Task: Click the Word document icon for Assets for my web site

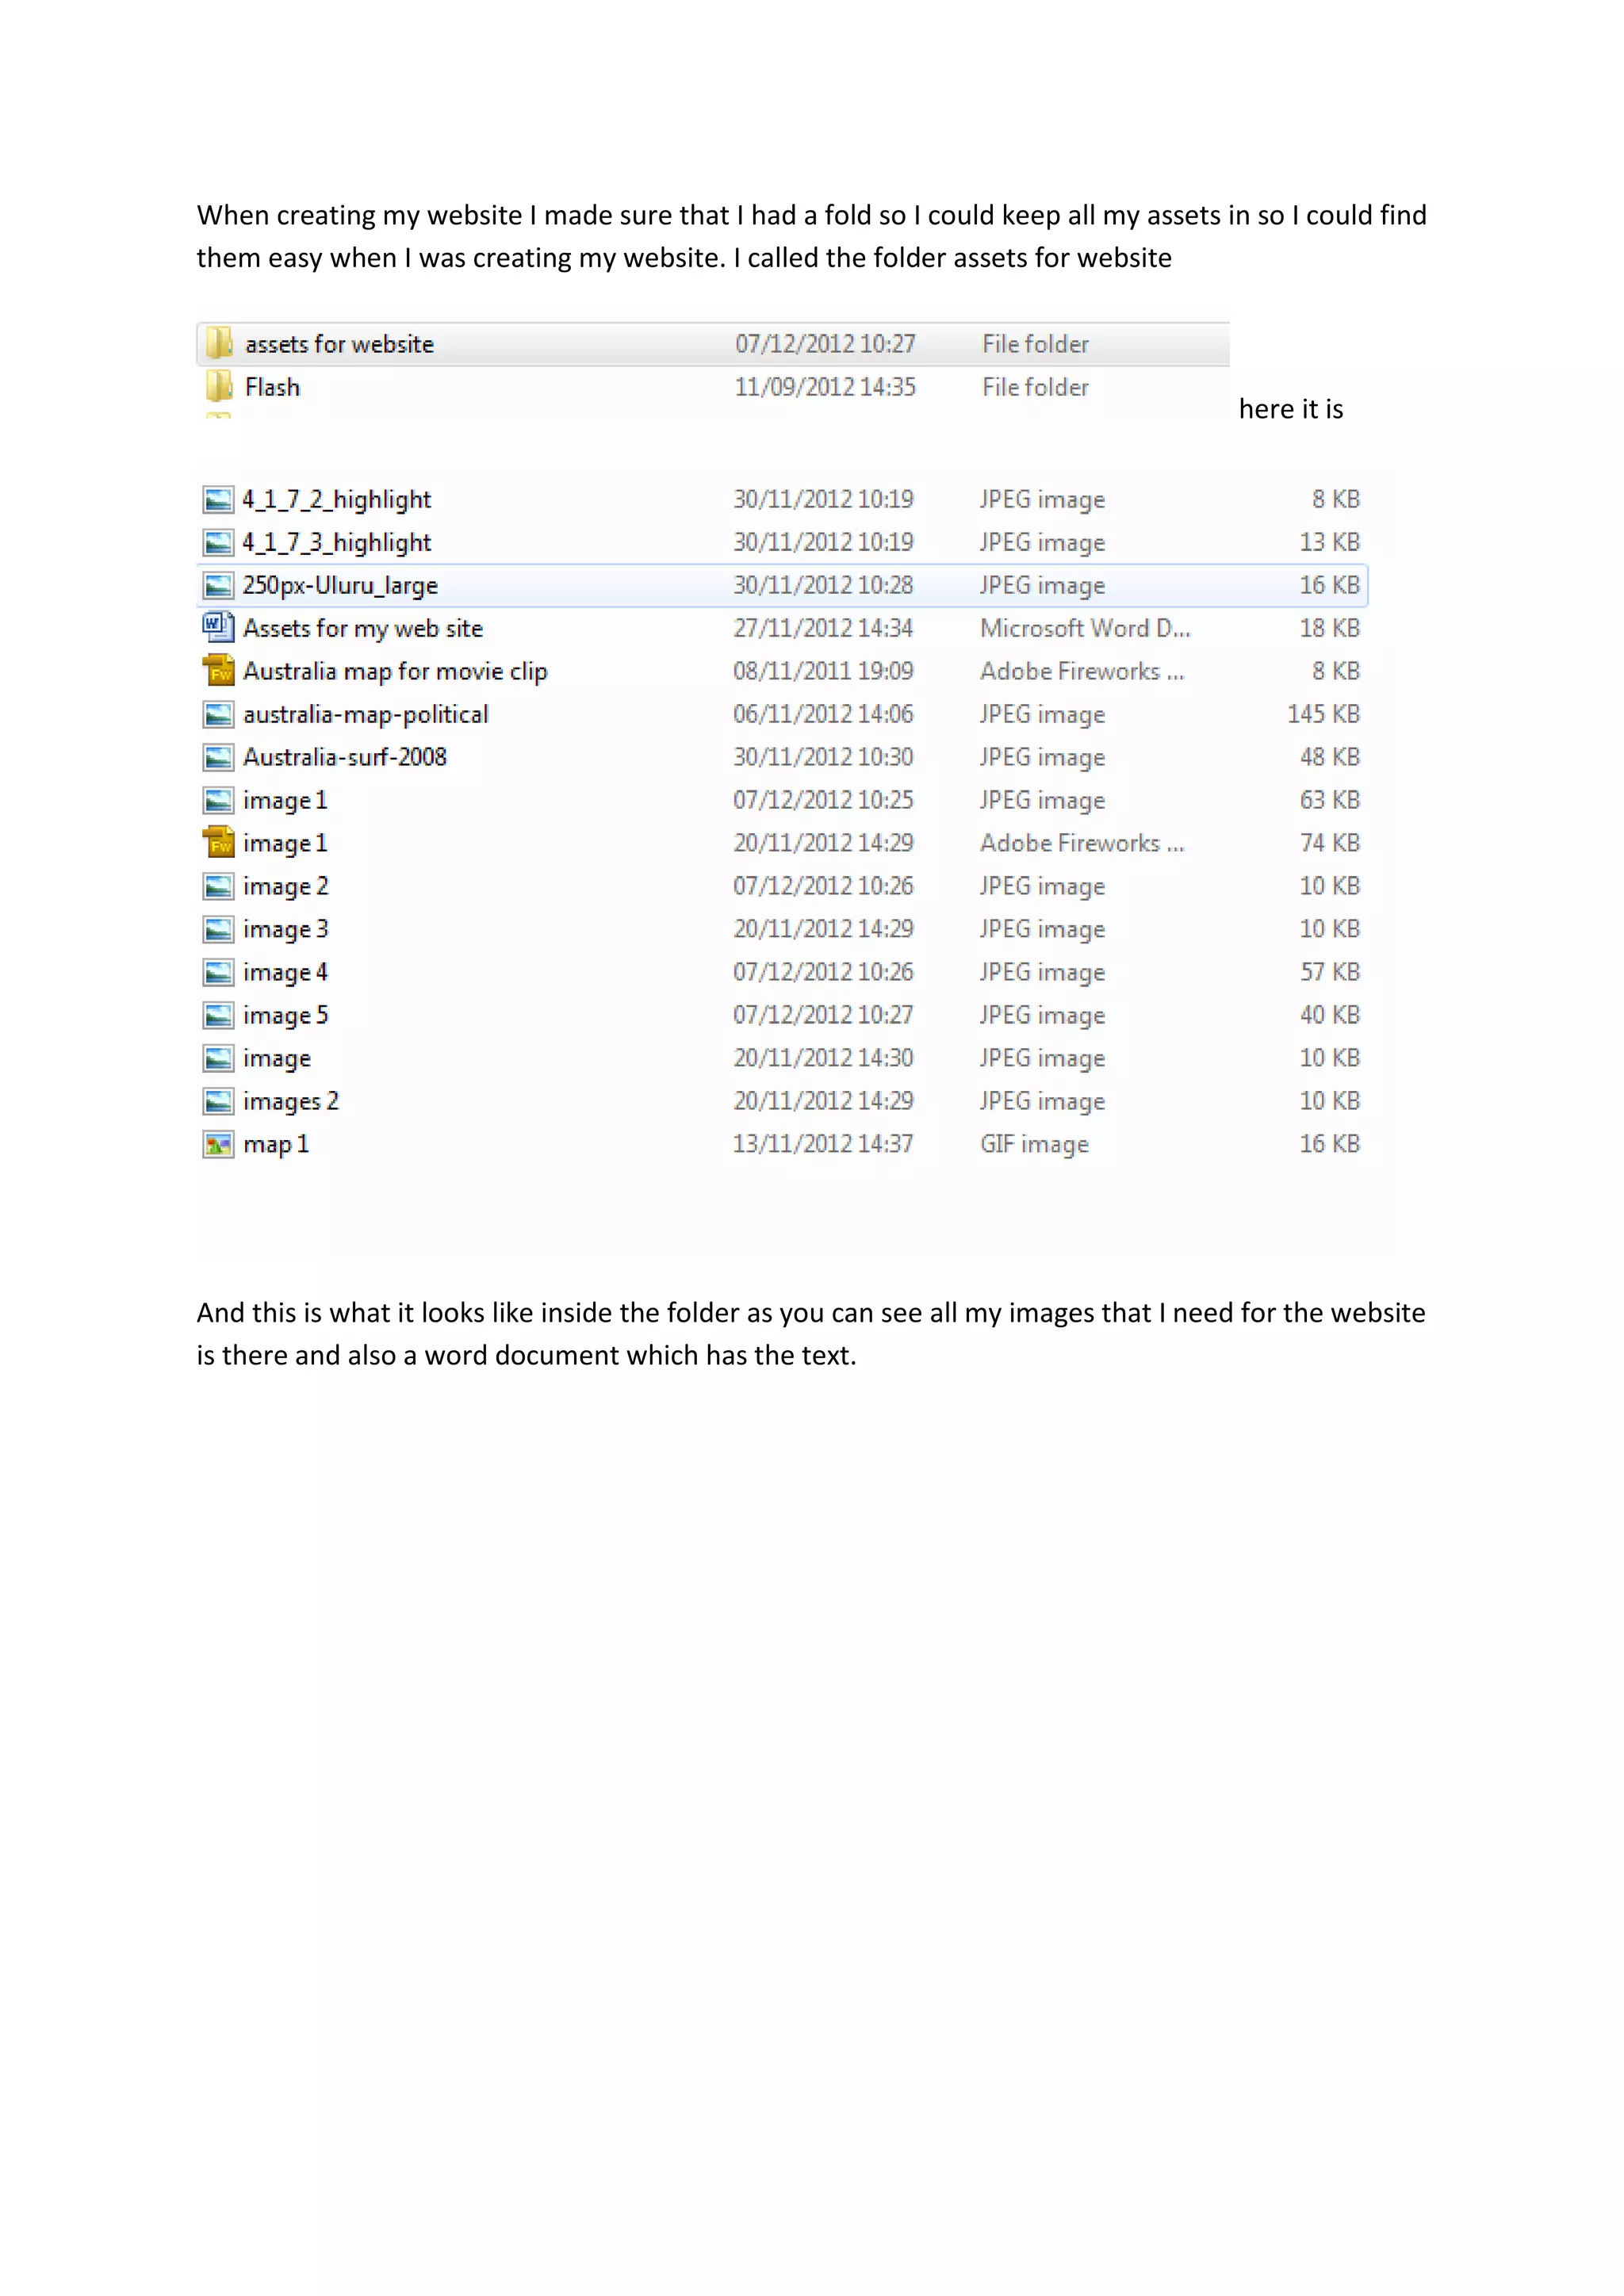Action: tap(218, 628)
